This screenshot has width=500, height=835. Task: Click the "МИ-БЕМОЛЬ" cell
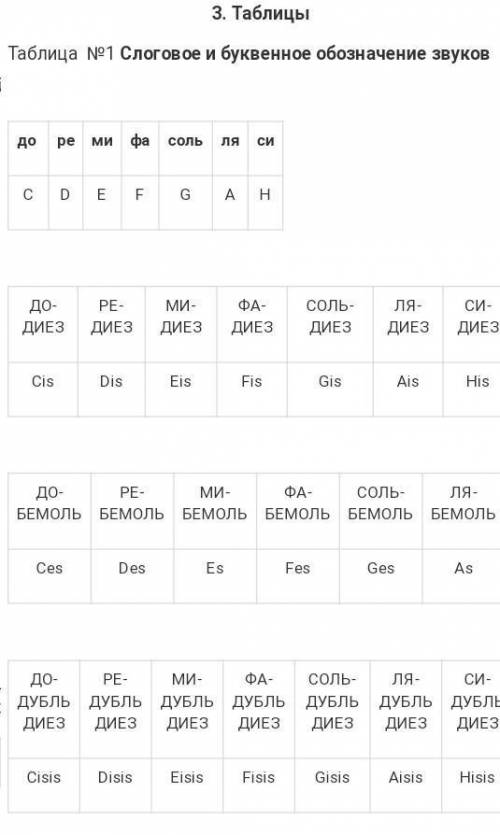pos(215,511)
